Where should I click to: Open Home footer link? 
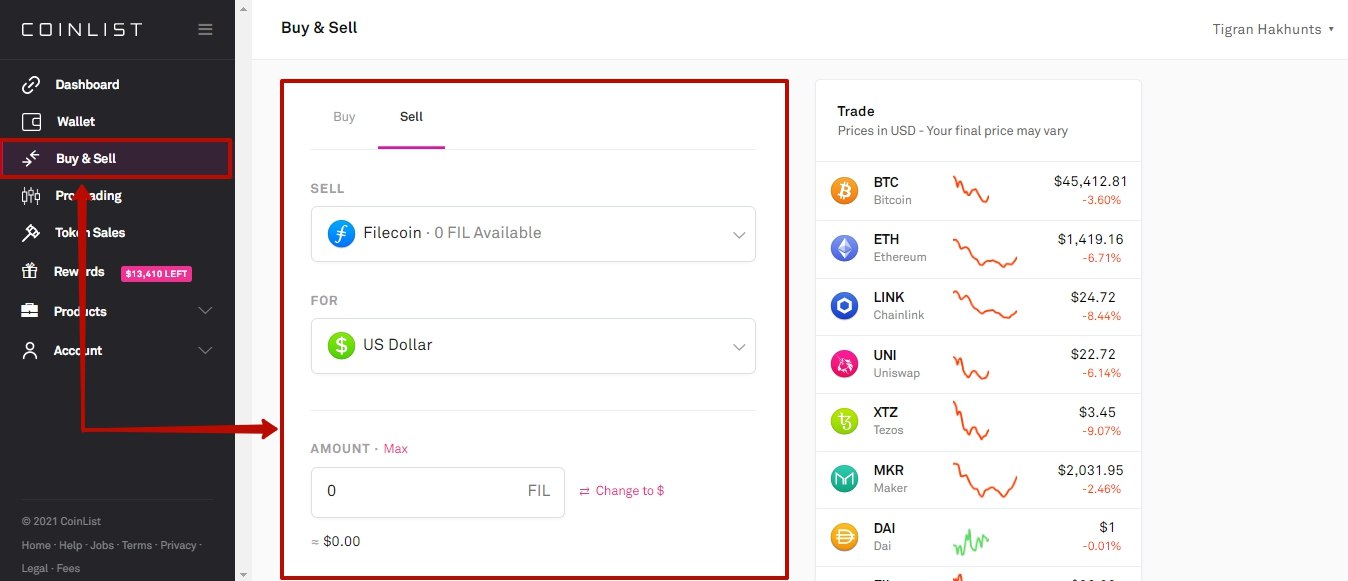click(36, 546)
